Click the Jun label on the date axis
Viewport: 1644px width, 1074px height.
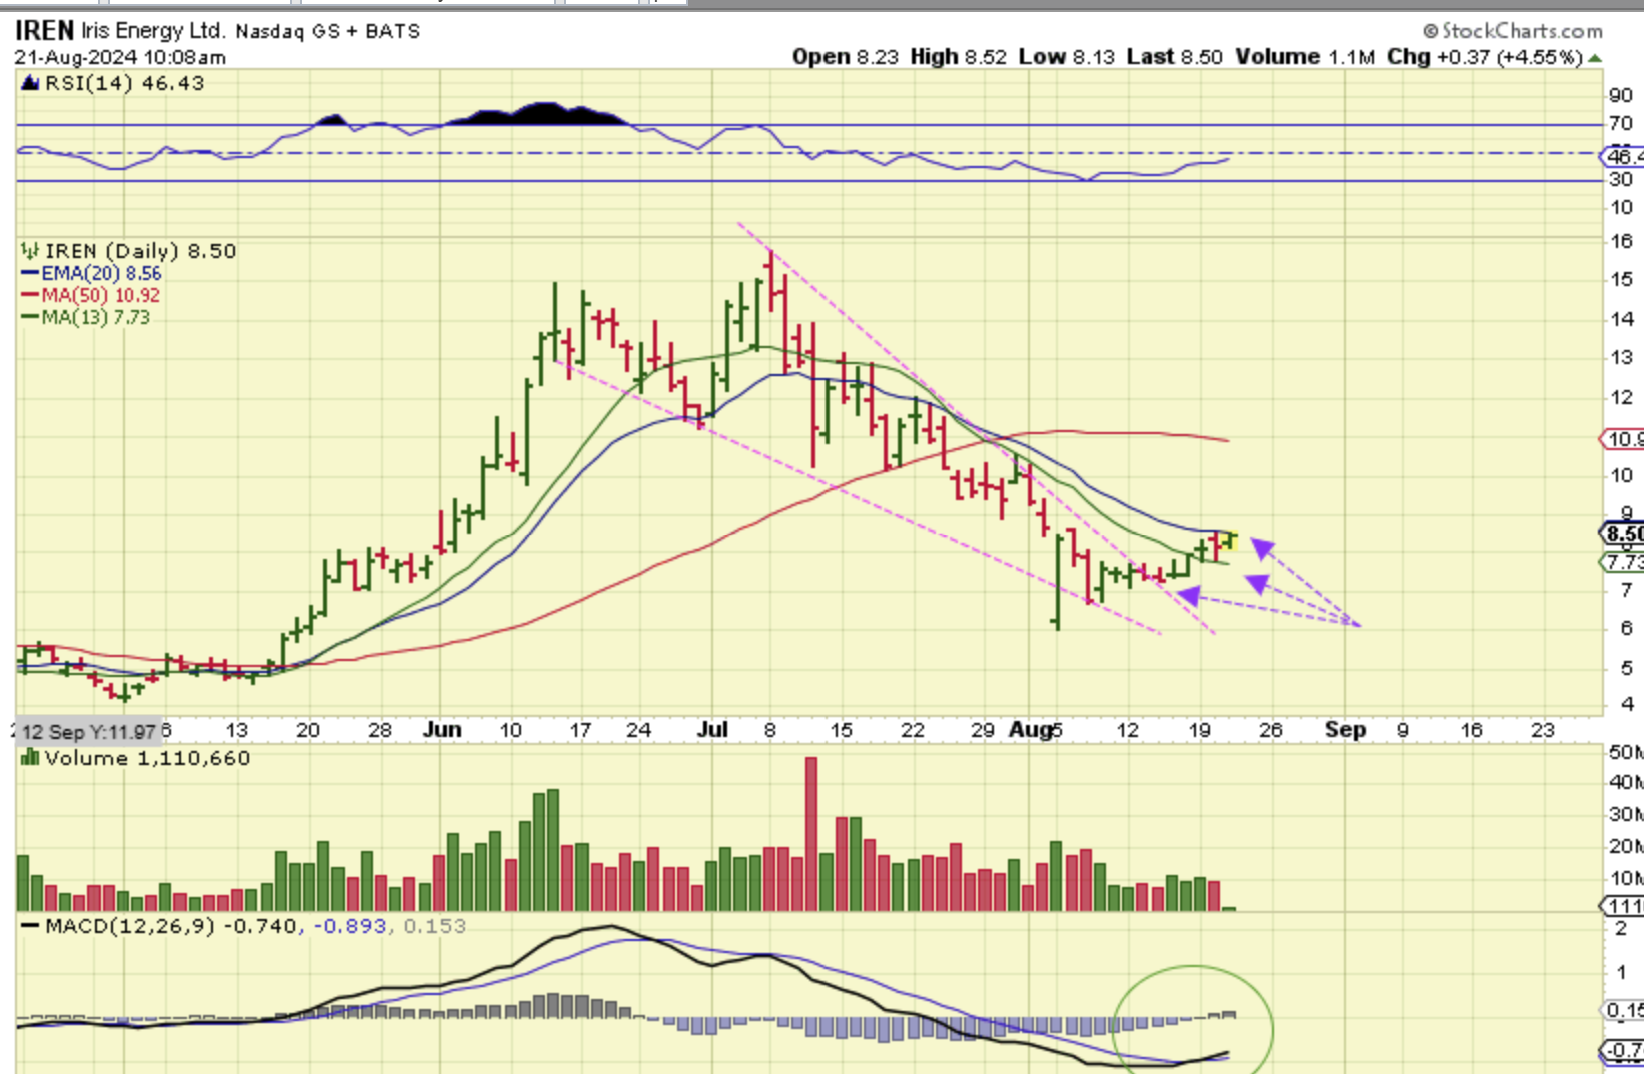pos(442,730)
